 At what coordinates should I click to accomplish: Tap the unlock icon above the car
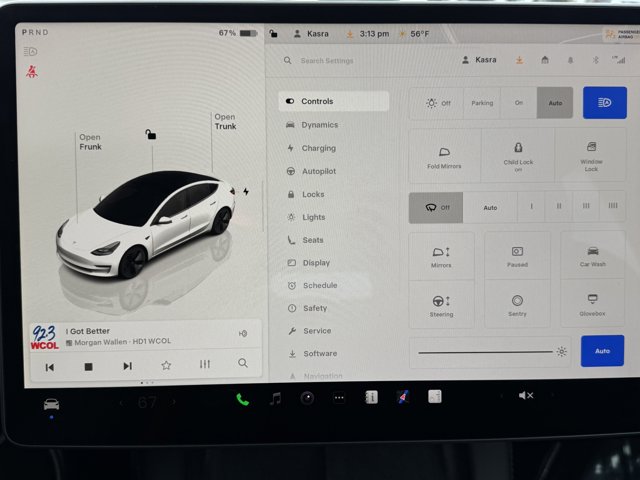tap(151, 134)
